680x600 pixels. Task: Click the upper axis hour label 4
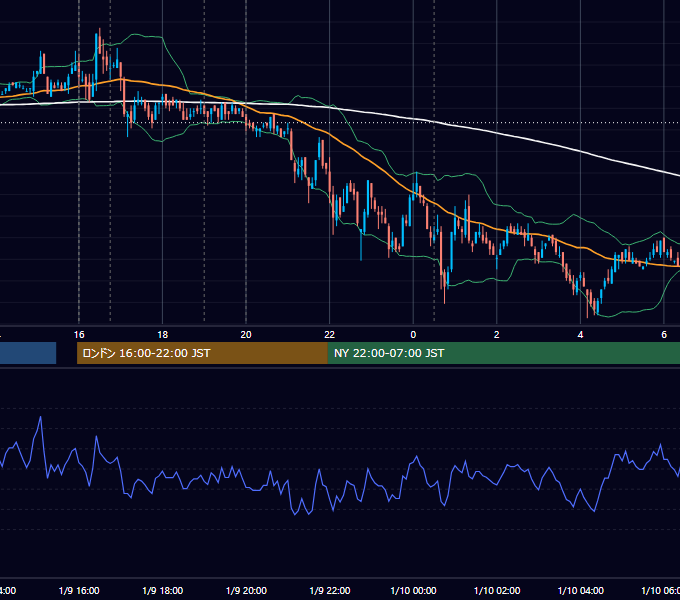580,335
